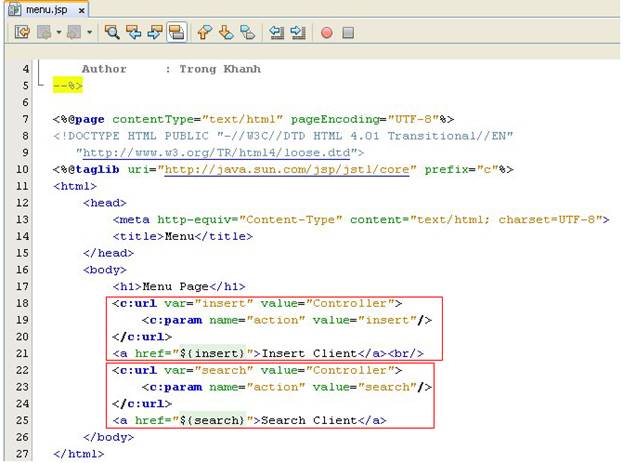Screen dimensions: 623x463
Task: Click the Find Selection magnifier icon
Action: (x=112, y=32)
